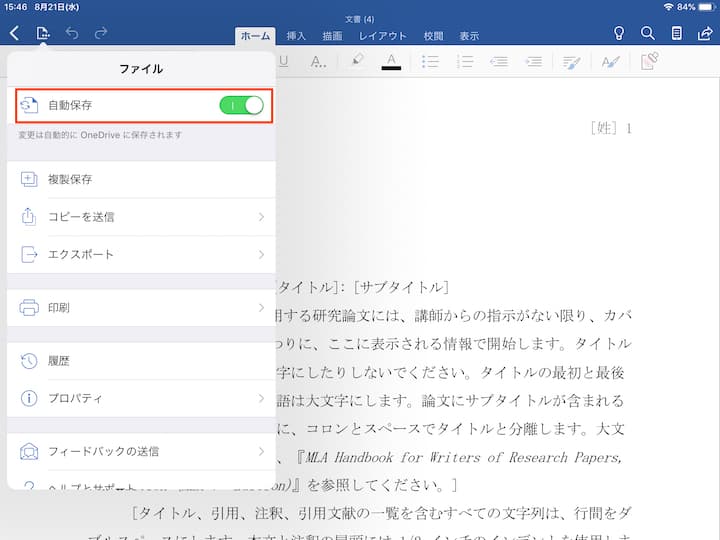
Task: Open the File menu icon
Action: click(43, 33)
